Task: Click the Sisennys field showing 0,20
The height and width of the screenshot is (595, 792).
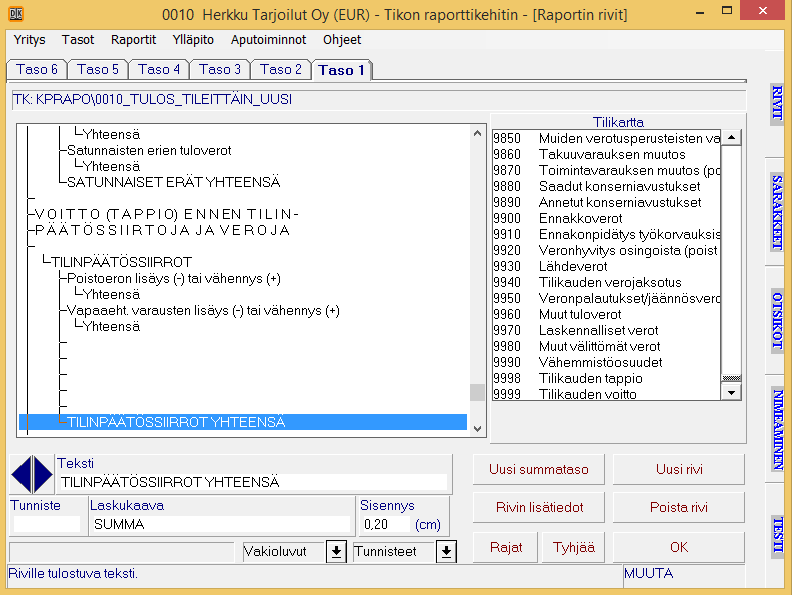Action: click(x=386, y=524)
